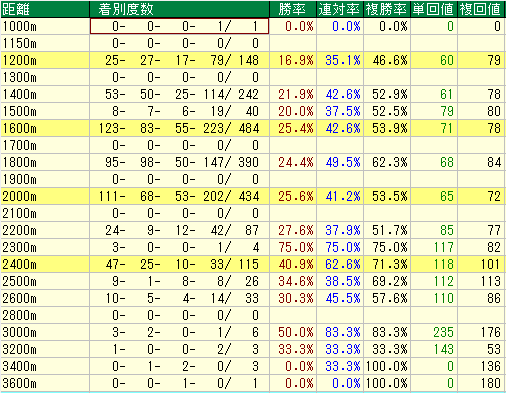The height and width of the screenshot is (393, 506).
Task: Click the 複勝率 column header
Action: click(x=386, y=9)
